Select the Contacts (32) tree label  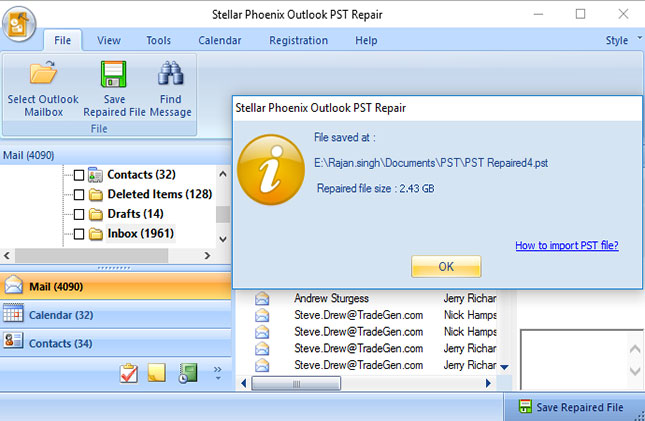pyautogui.click(x=141, y=174)
